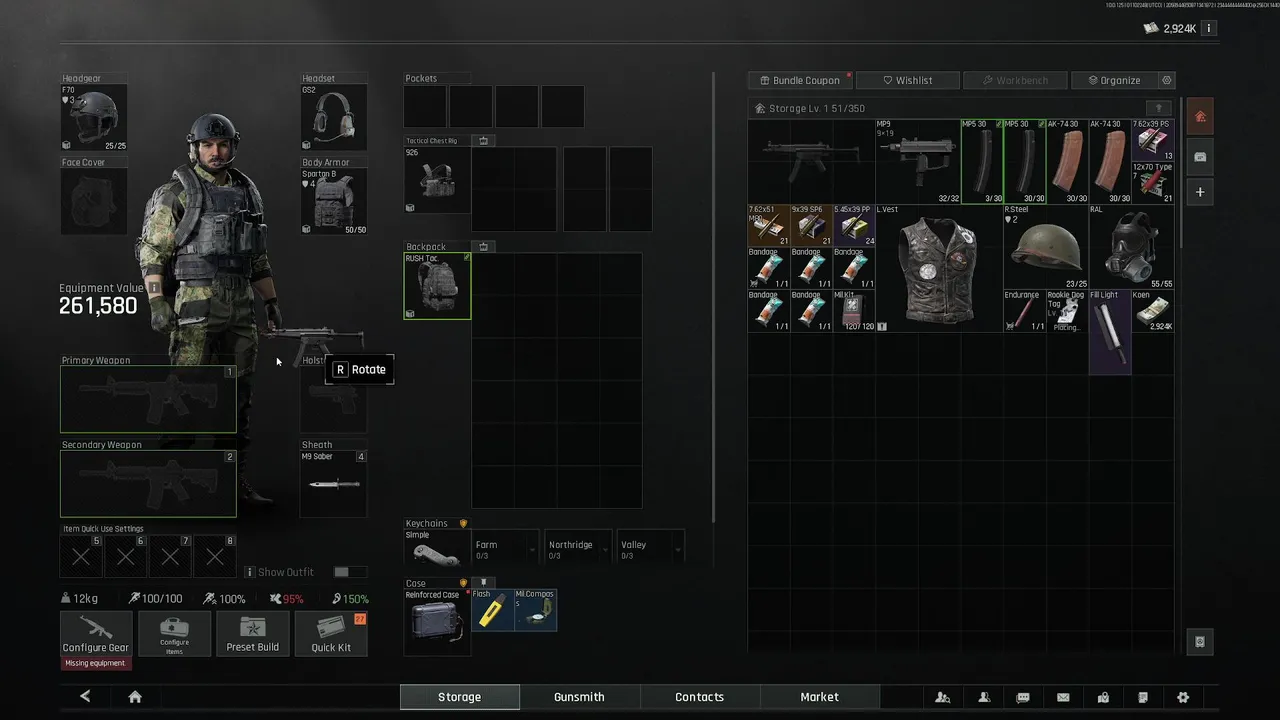Open the find players icon
The height and width of the screenshot is (720, 1280).
point(943,697)
